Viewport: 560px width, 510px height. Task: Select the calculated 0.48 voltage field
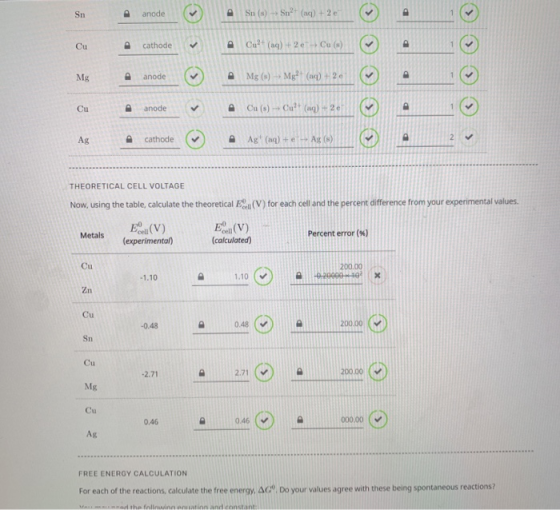(221, 325)
